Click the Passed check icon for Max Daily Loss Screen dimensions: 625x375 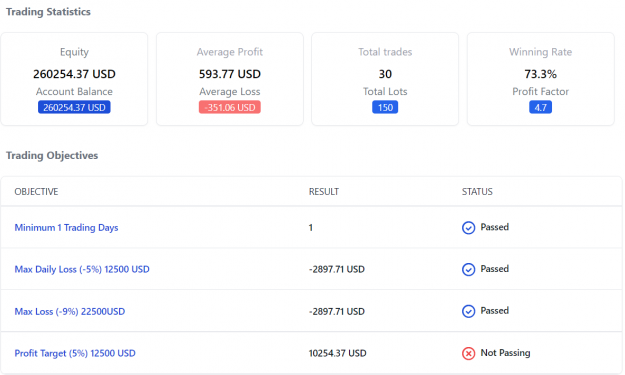click(468, 269)
